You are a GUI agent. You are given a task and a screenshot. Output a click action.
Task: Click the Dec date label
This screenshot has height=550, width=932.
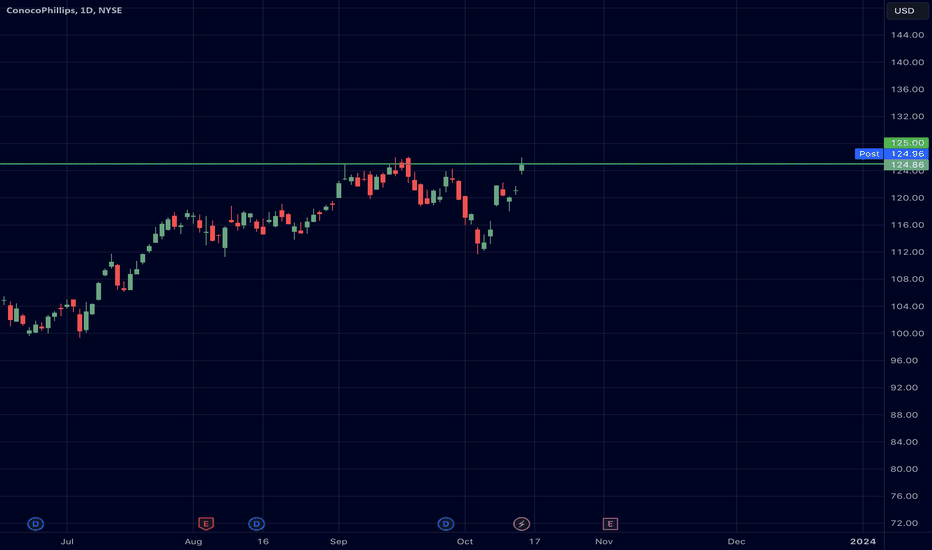[736, 542]
